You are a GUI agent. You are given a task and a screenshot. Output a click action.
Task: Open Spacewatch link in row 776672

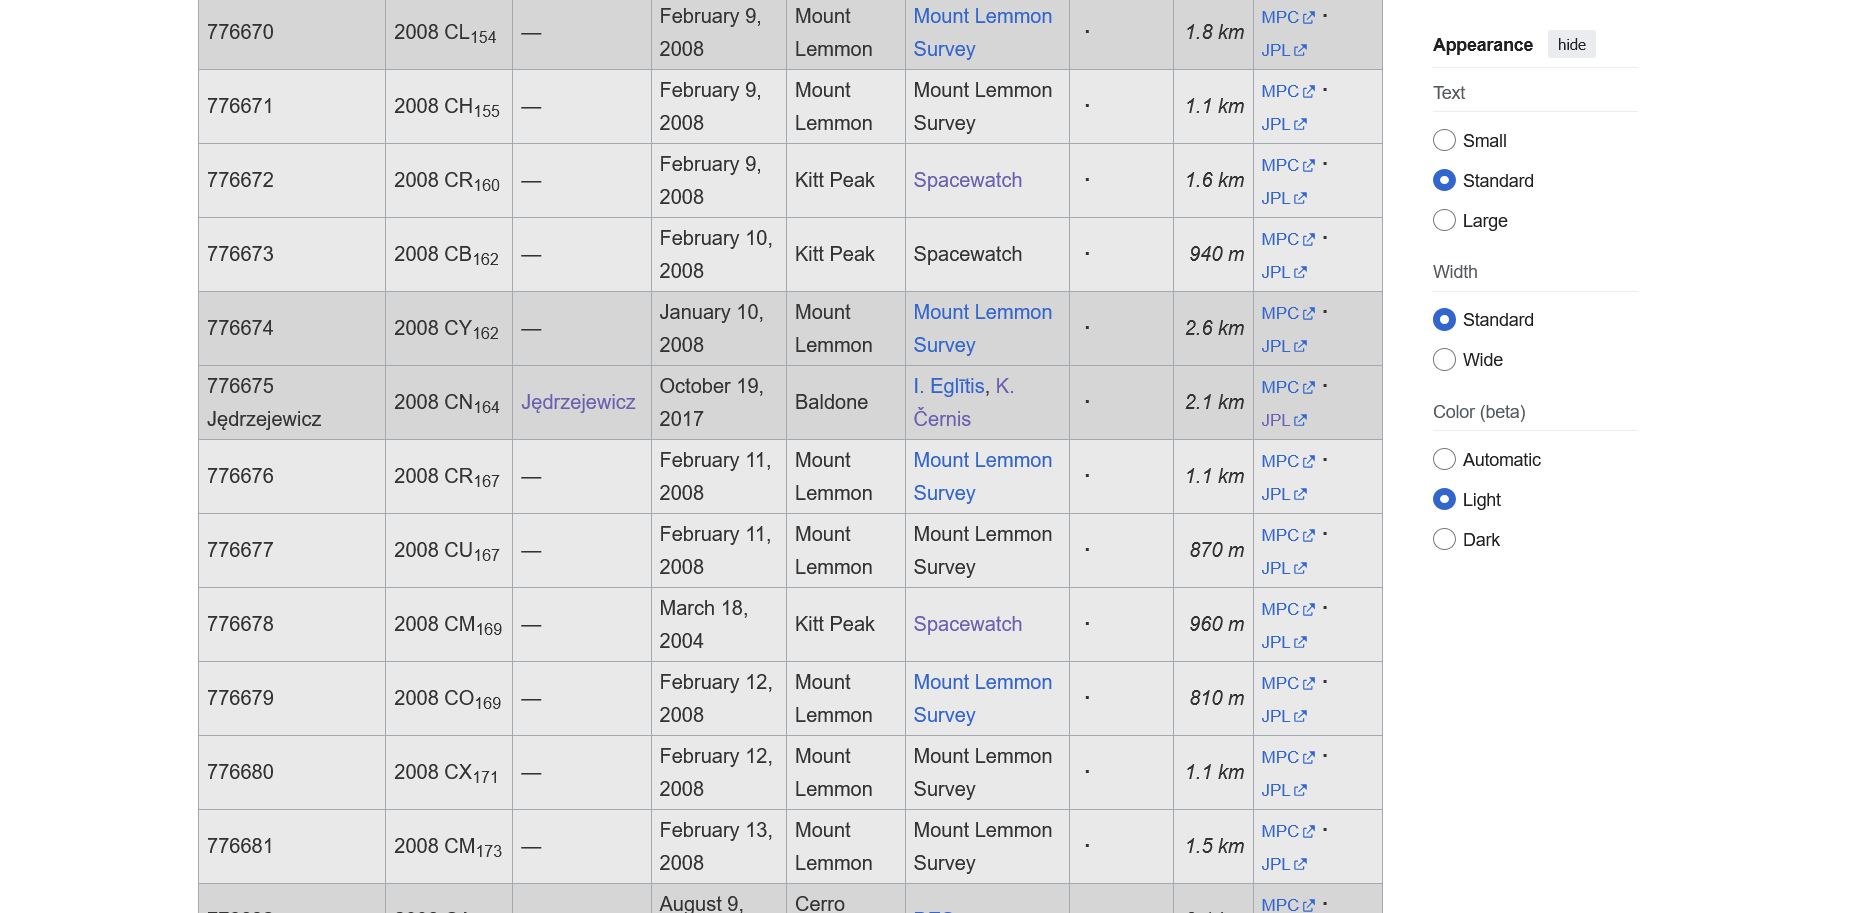tap(967, 180)
